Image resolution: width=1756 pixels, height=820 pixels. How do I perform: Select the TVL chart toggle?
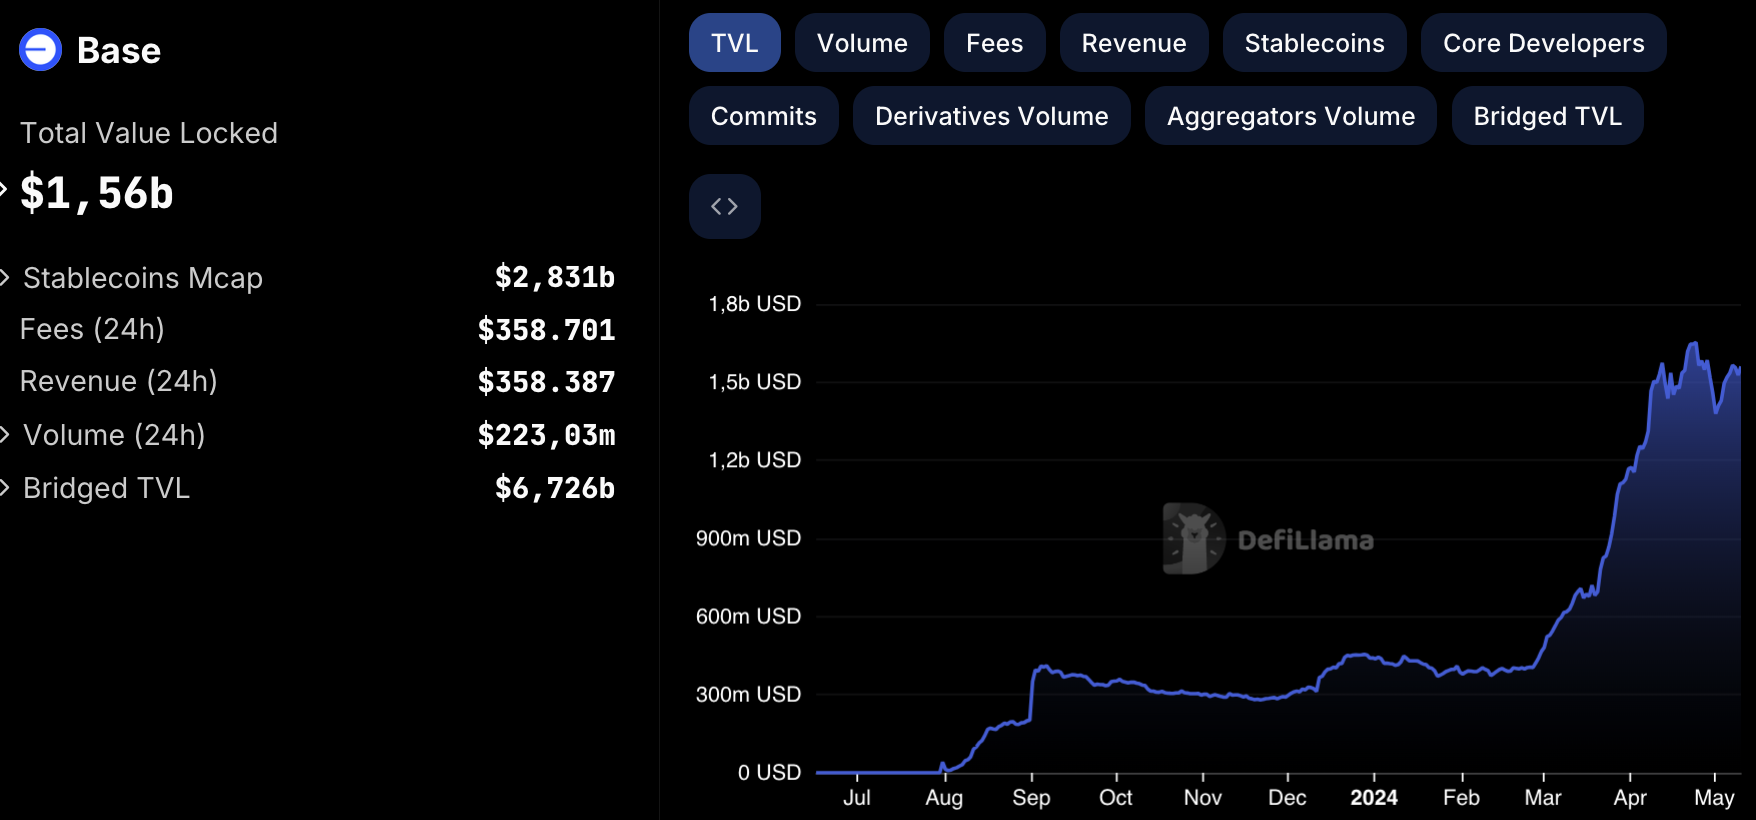[x=735, y=43]
